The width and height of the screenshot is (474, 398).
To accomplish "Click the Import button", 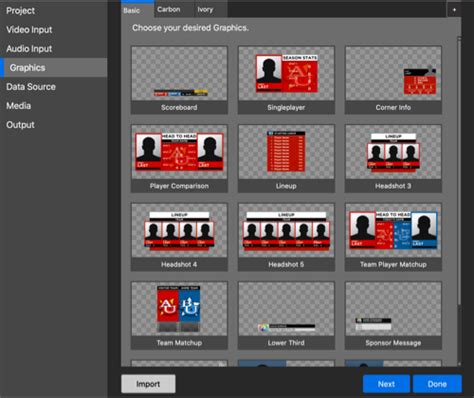I will (x=148, y=384).
